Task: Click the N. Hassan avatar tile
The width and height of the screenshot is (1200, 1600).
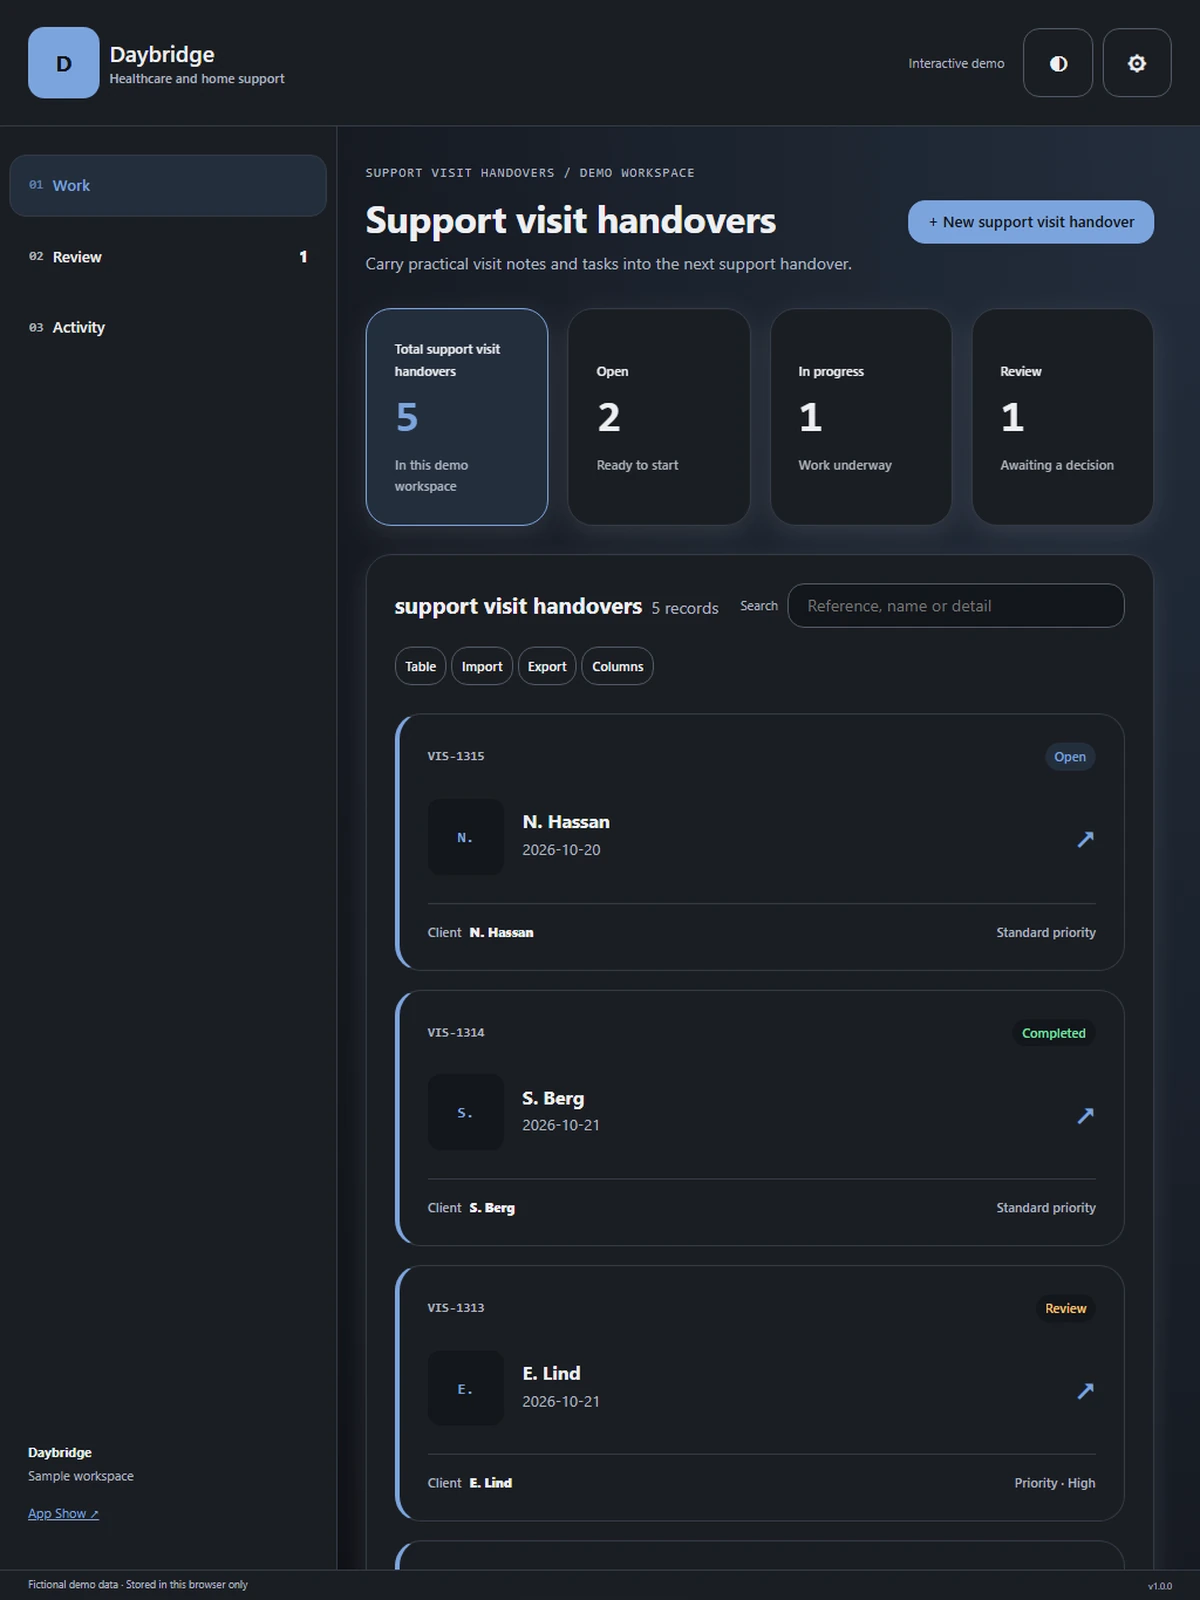Action: [466, 837]
